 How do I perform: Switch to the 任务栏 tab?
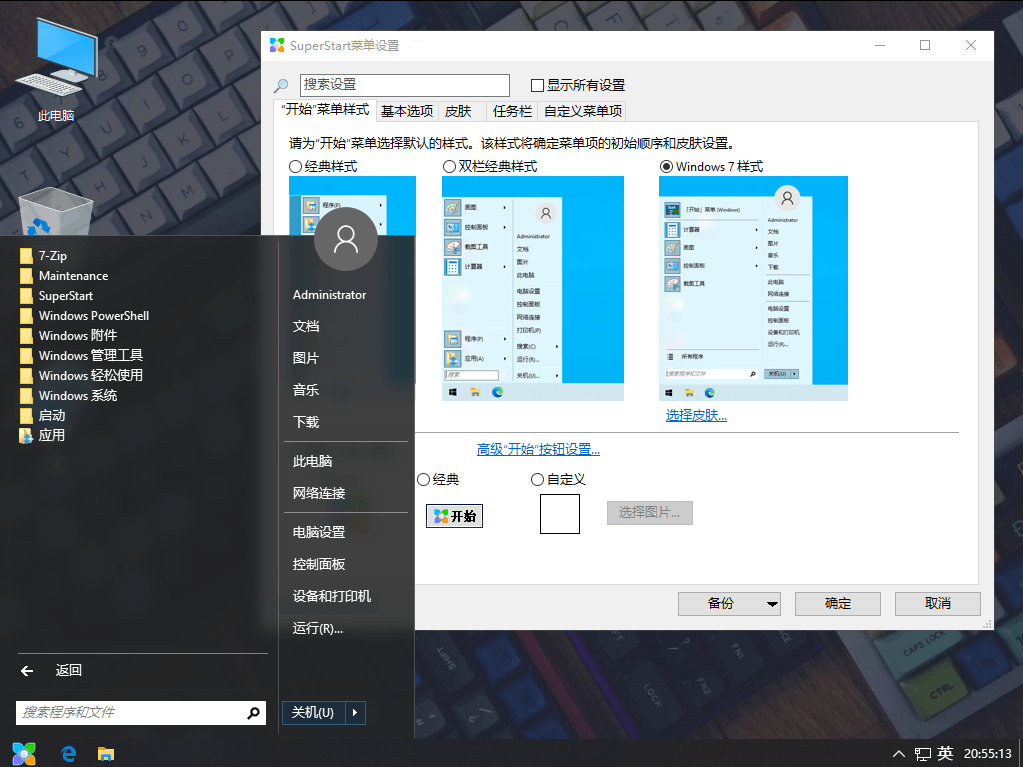[512, 112]
